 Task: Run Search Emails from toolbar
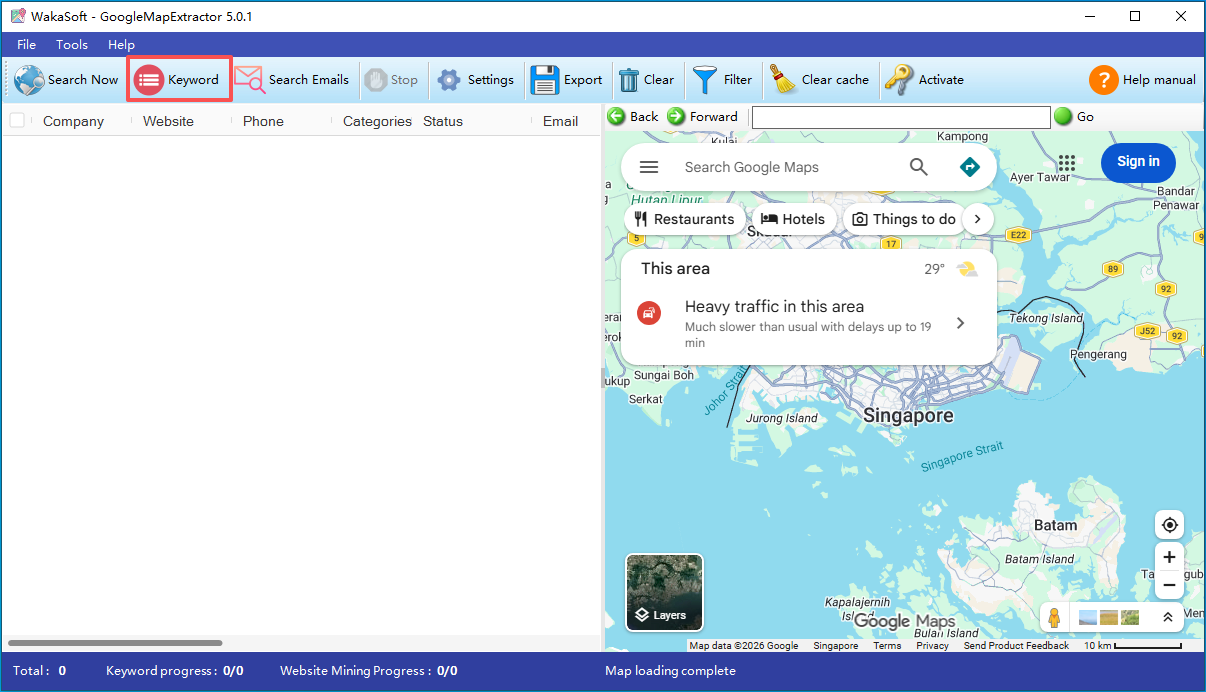pyautogui.click(x=292, y=80)
